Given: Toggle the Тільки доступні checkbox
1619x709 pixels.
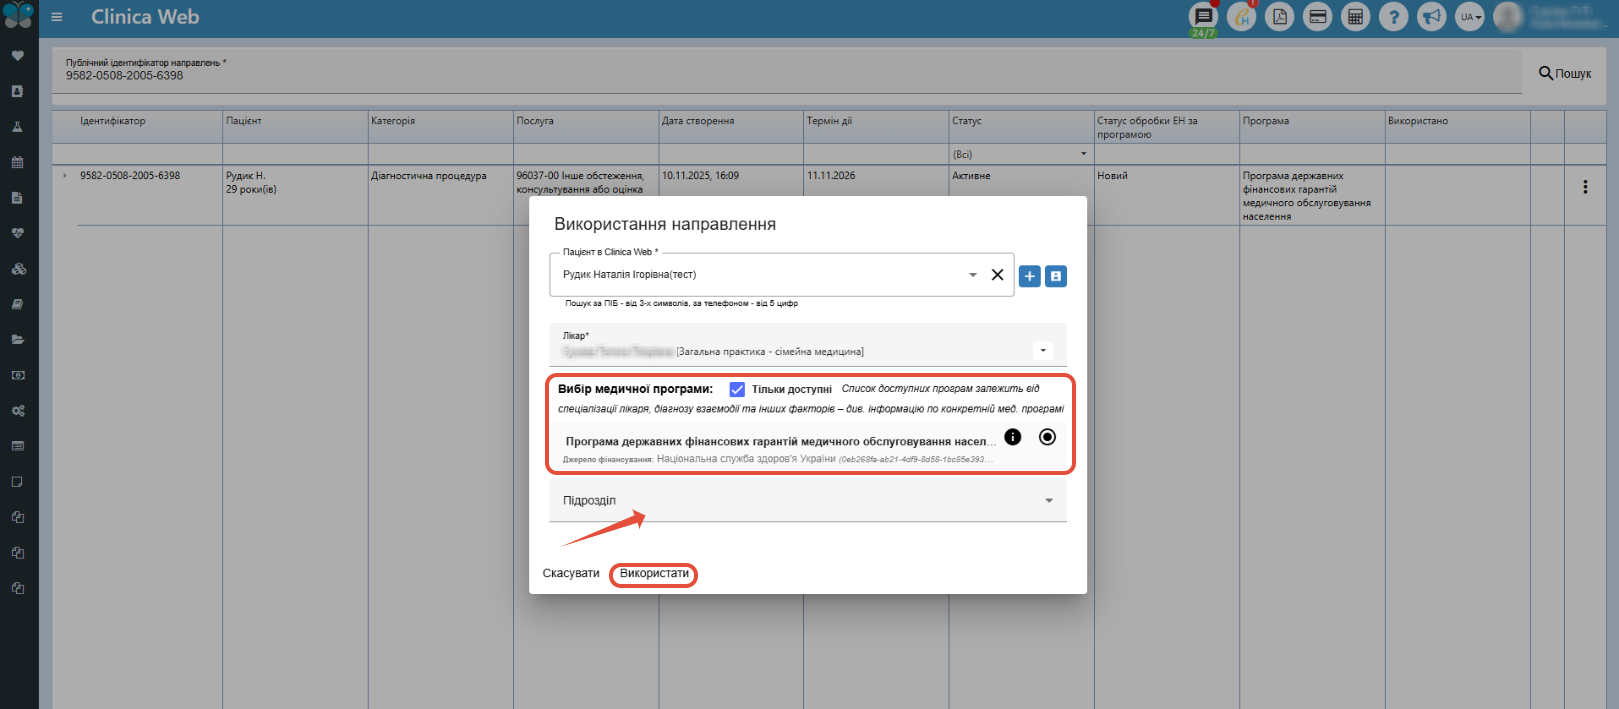Looking at the screenshot, I should 737,389.
